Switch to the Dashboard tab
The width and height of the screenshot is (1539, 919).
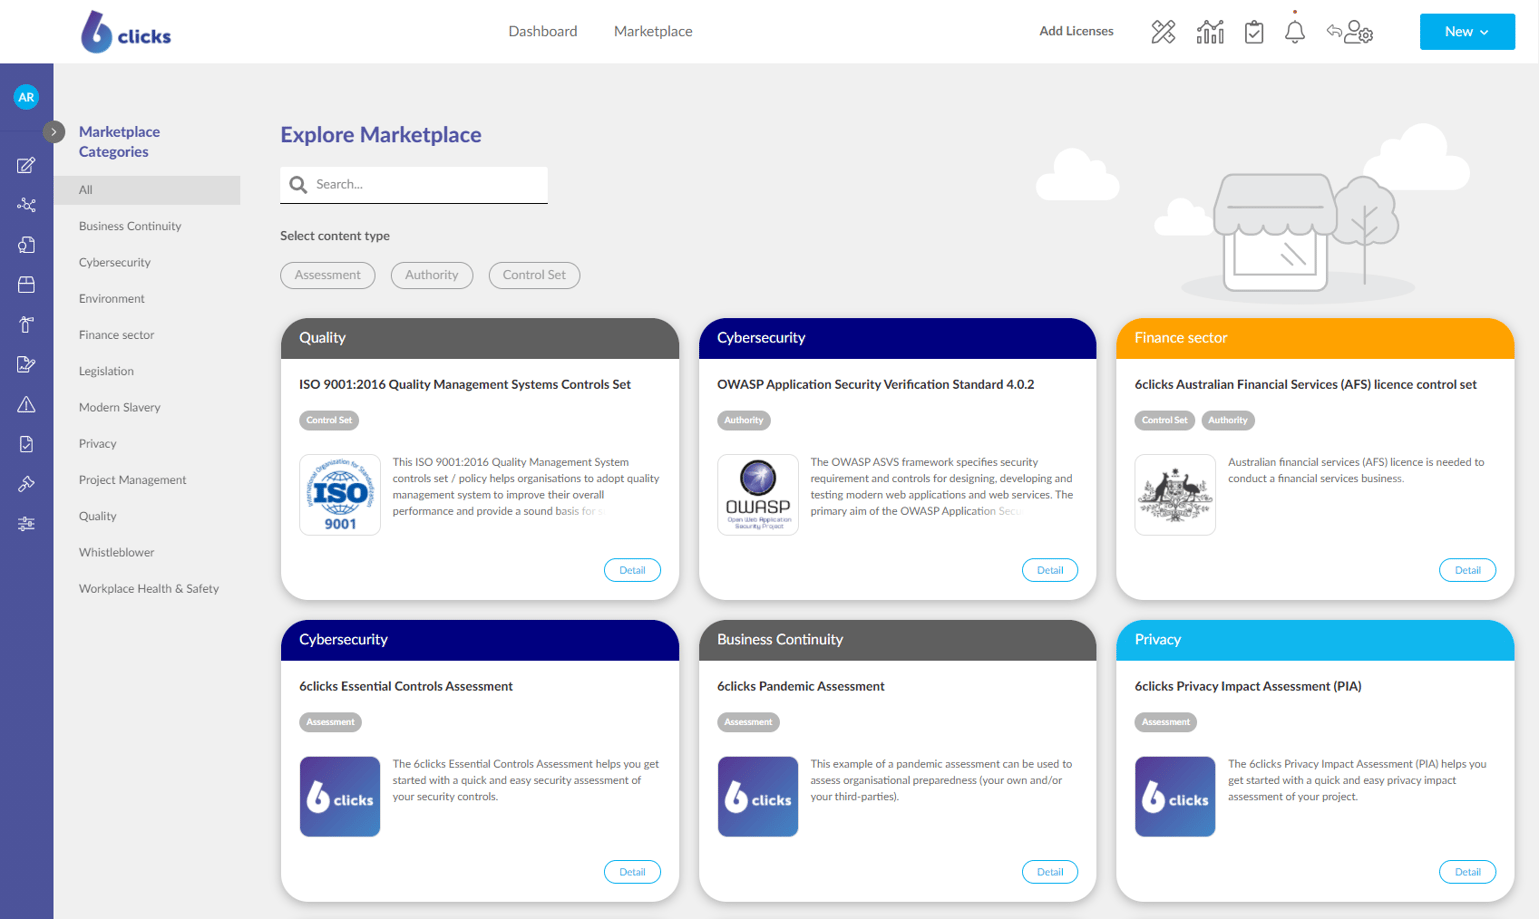[542, 31]
